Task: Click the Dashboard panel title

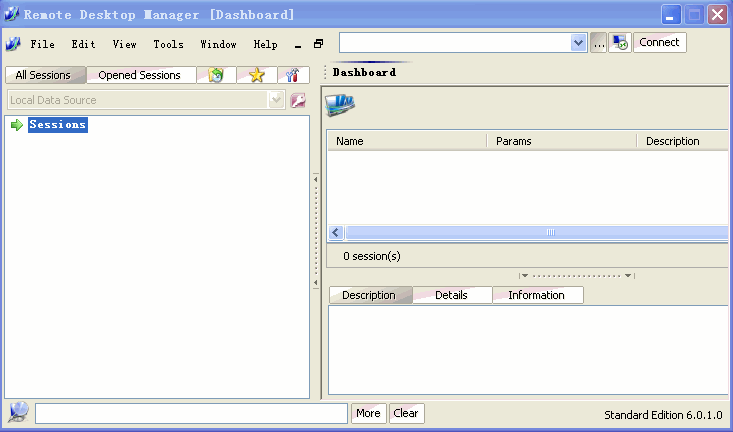Action: click(365, 72)
